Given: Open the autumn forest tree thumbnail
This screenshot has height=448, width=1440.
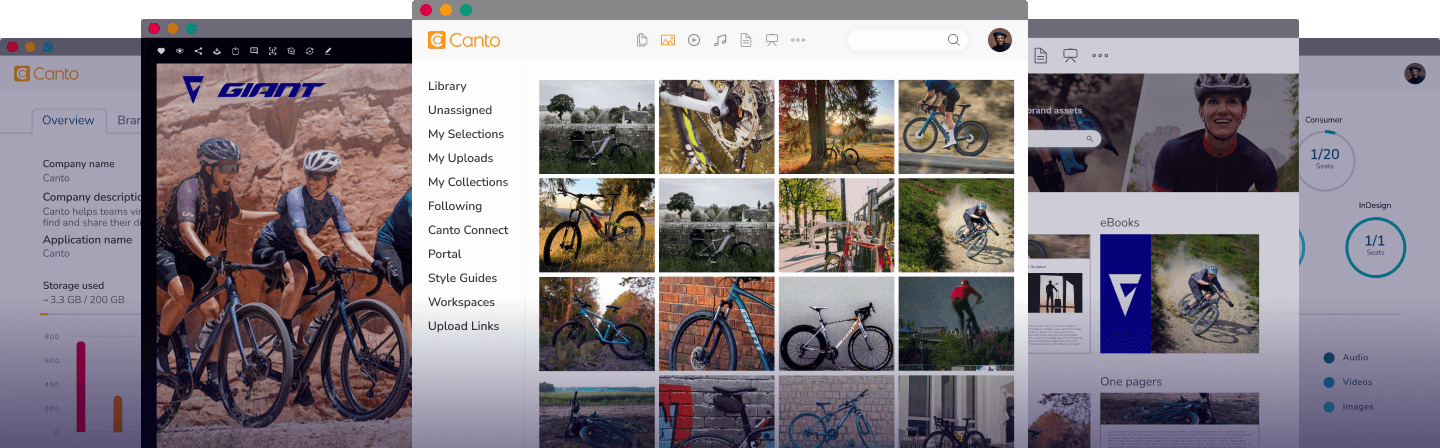Looking at the screenshot, I should (x=837, y=127).
